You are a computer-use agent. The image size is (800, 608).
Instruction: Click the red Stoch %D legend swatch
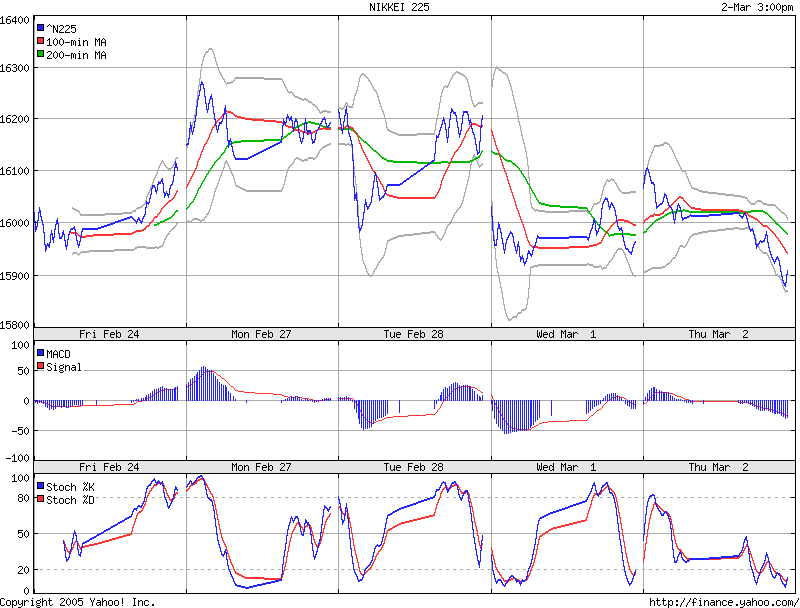(40, 499)
